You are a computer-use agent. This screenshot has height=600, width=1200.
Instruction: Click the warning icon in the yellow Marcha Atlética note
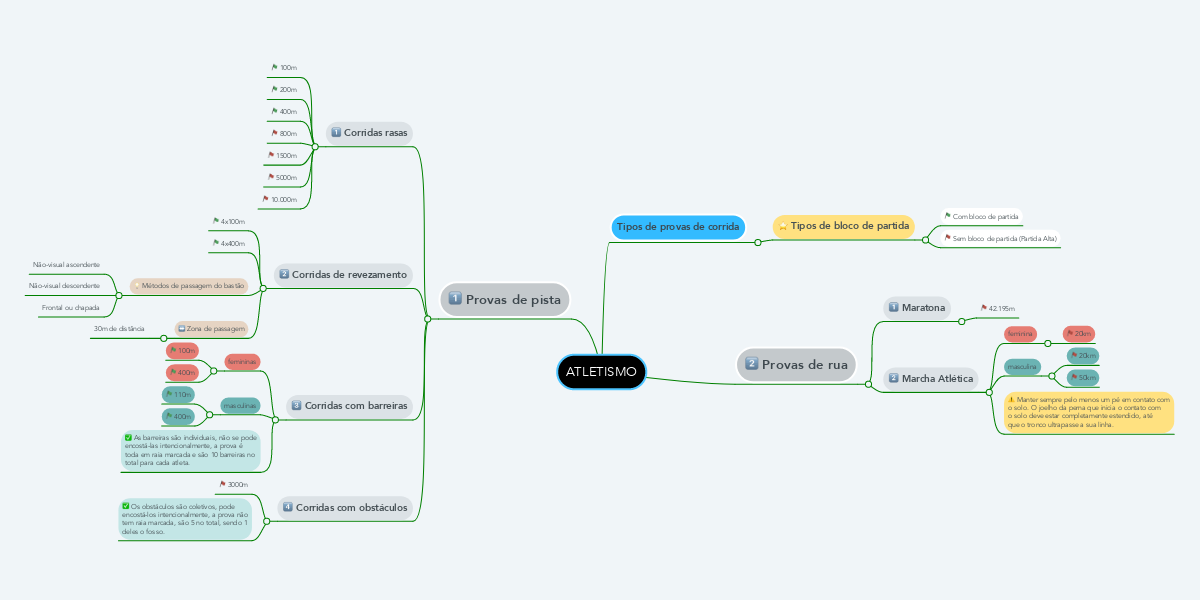click(x=1011, y=399)
